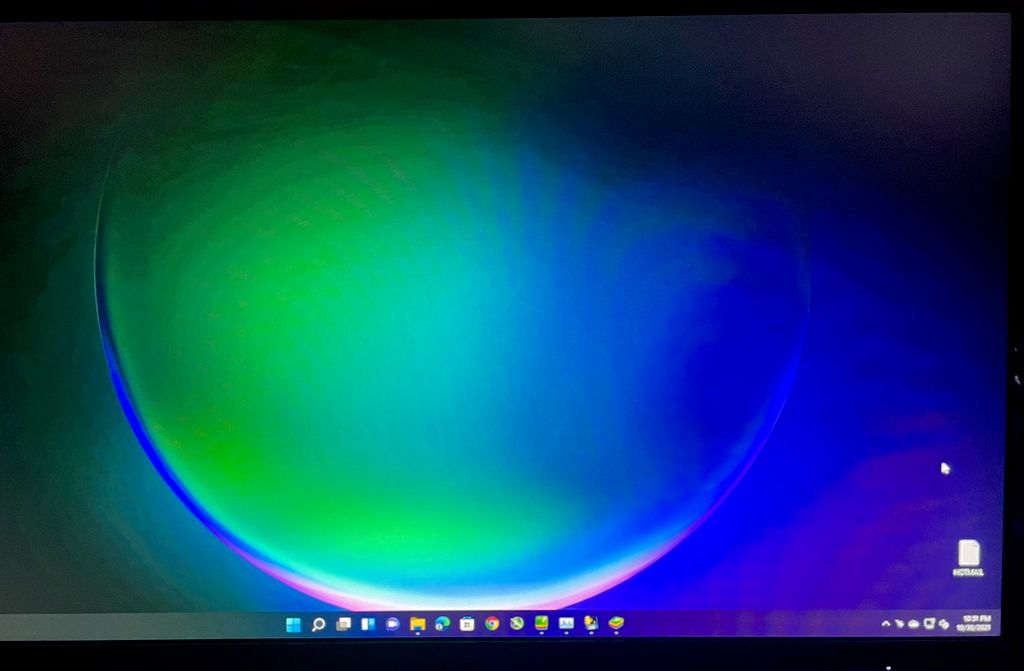Screen dimensions: 1024x671
Task: Open the green notebook app in taskbar
Action: [x=541, y=624]
